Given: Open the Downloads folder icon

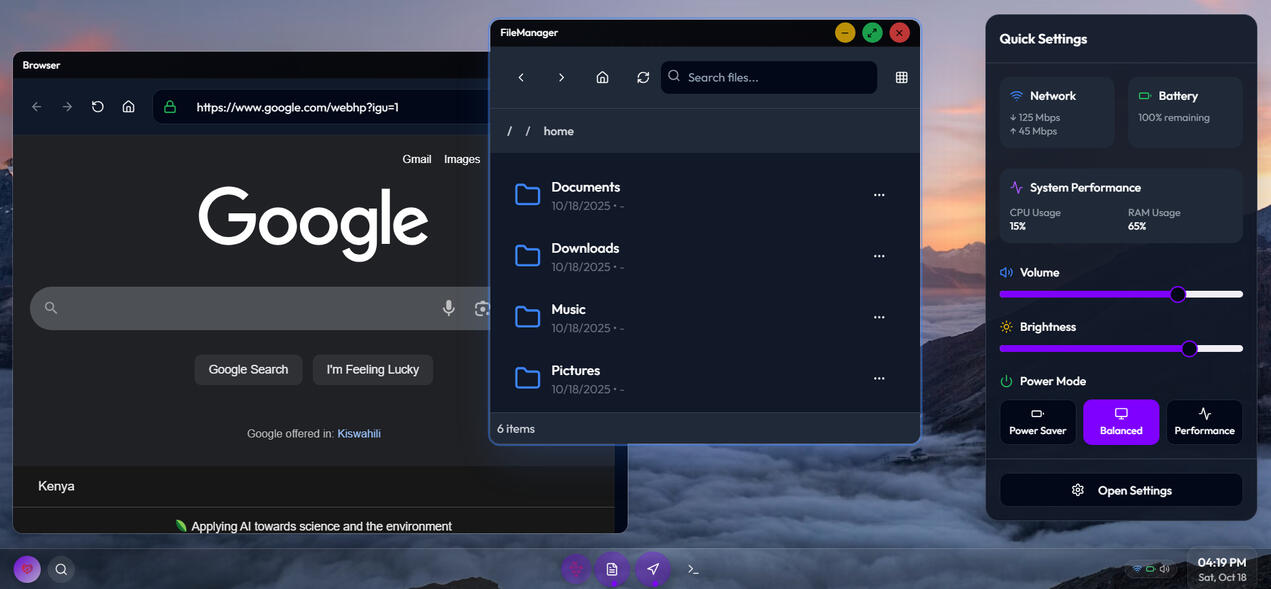Looking at the screenshot, I should click(x=527, y=255).
